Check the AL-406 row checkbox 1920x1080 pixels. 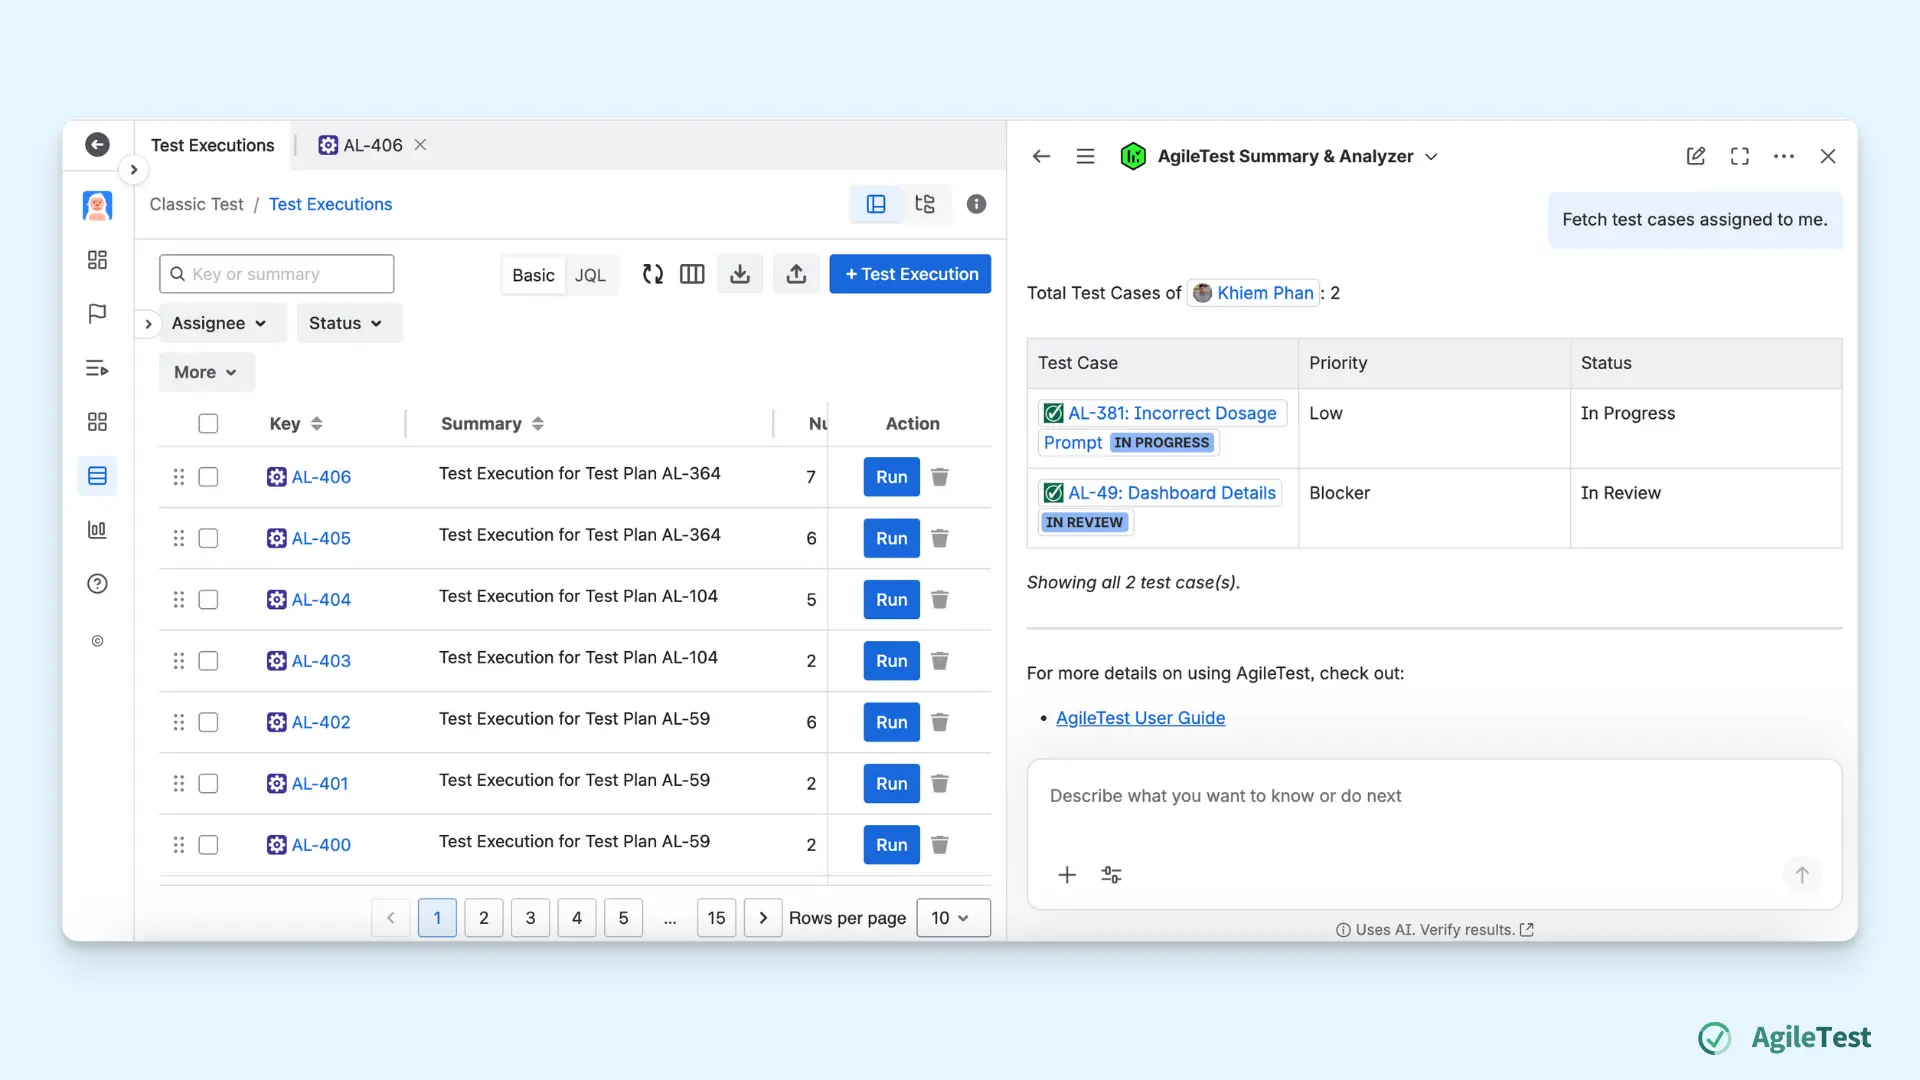click(208, 477)
